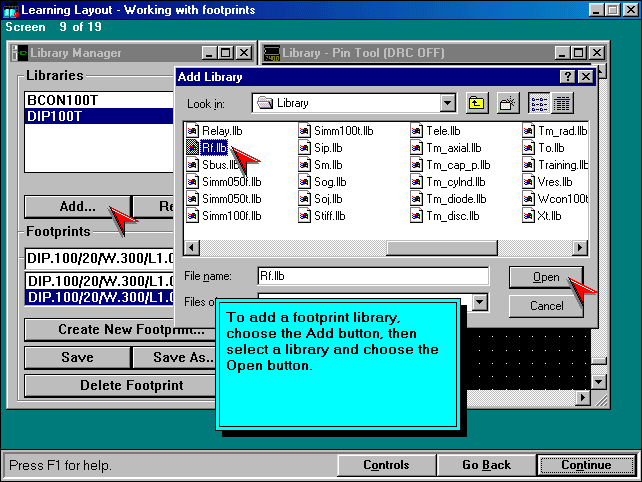Viewport: 642px width, 482px height.
Task: Open the Files of type dropdown
Action: click(480, 302)
